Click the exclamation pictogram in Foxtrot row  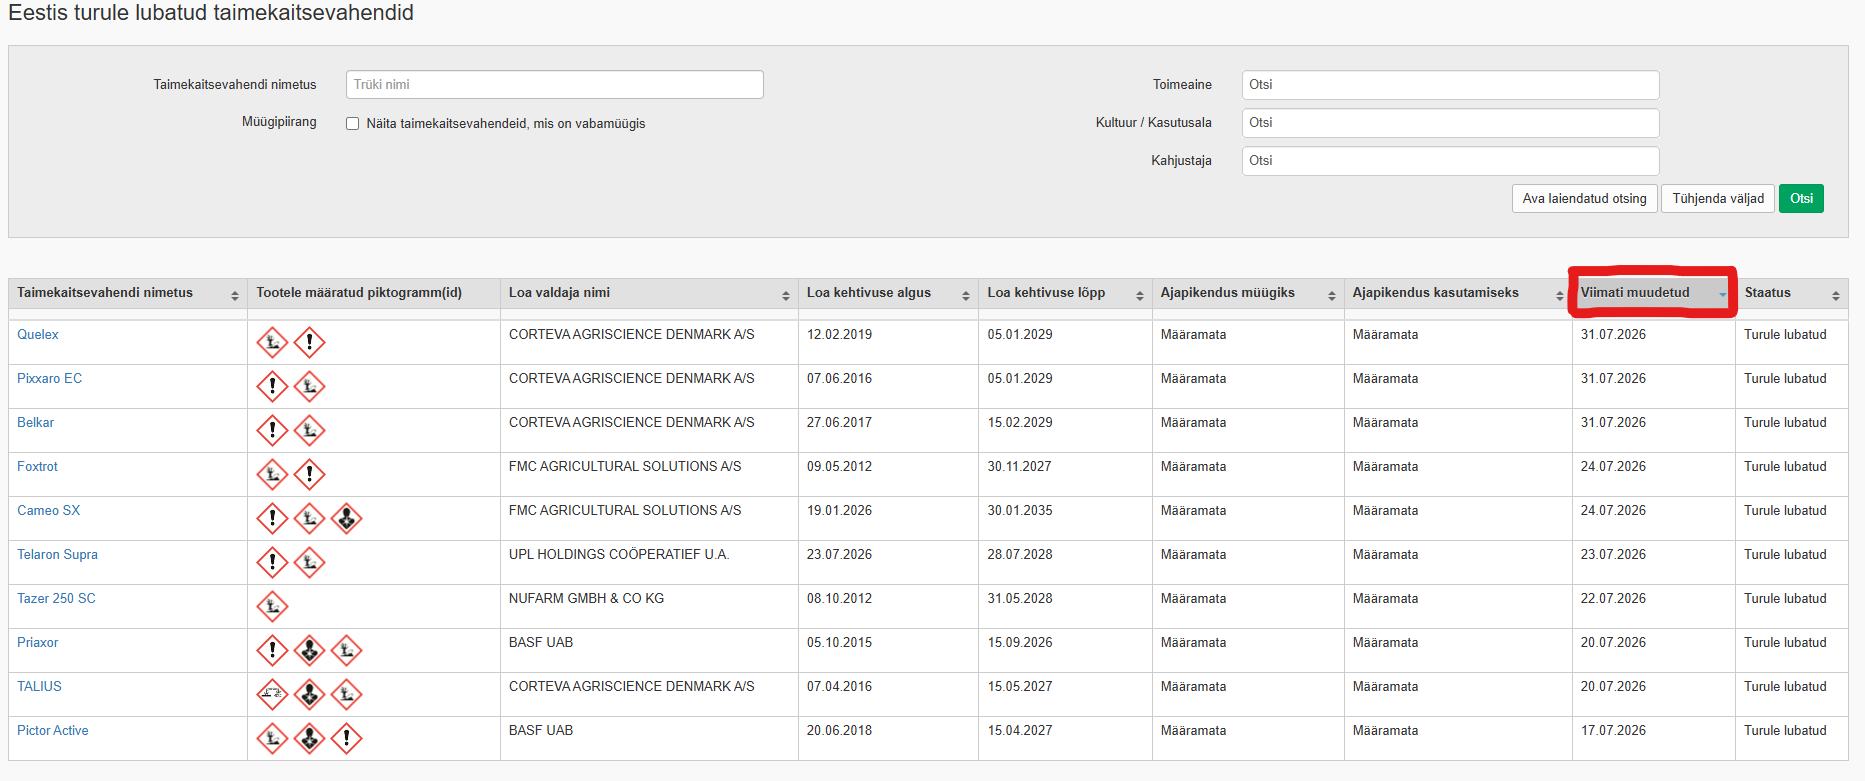[309, 474]
